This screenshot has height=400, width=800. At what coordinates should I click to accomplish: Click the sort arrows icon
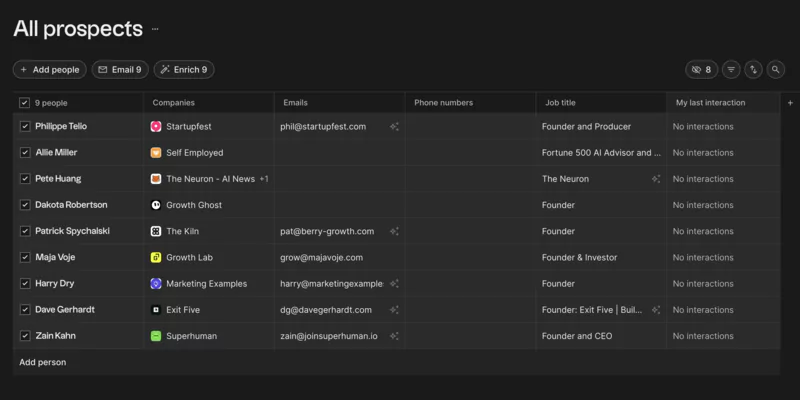[754, 69]
